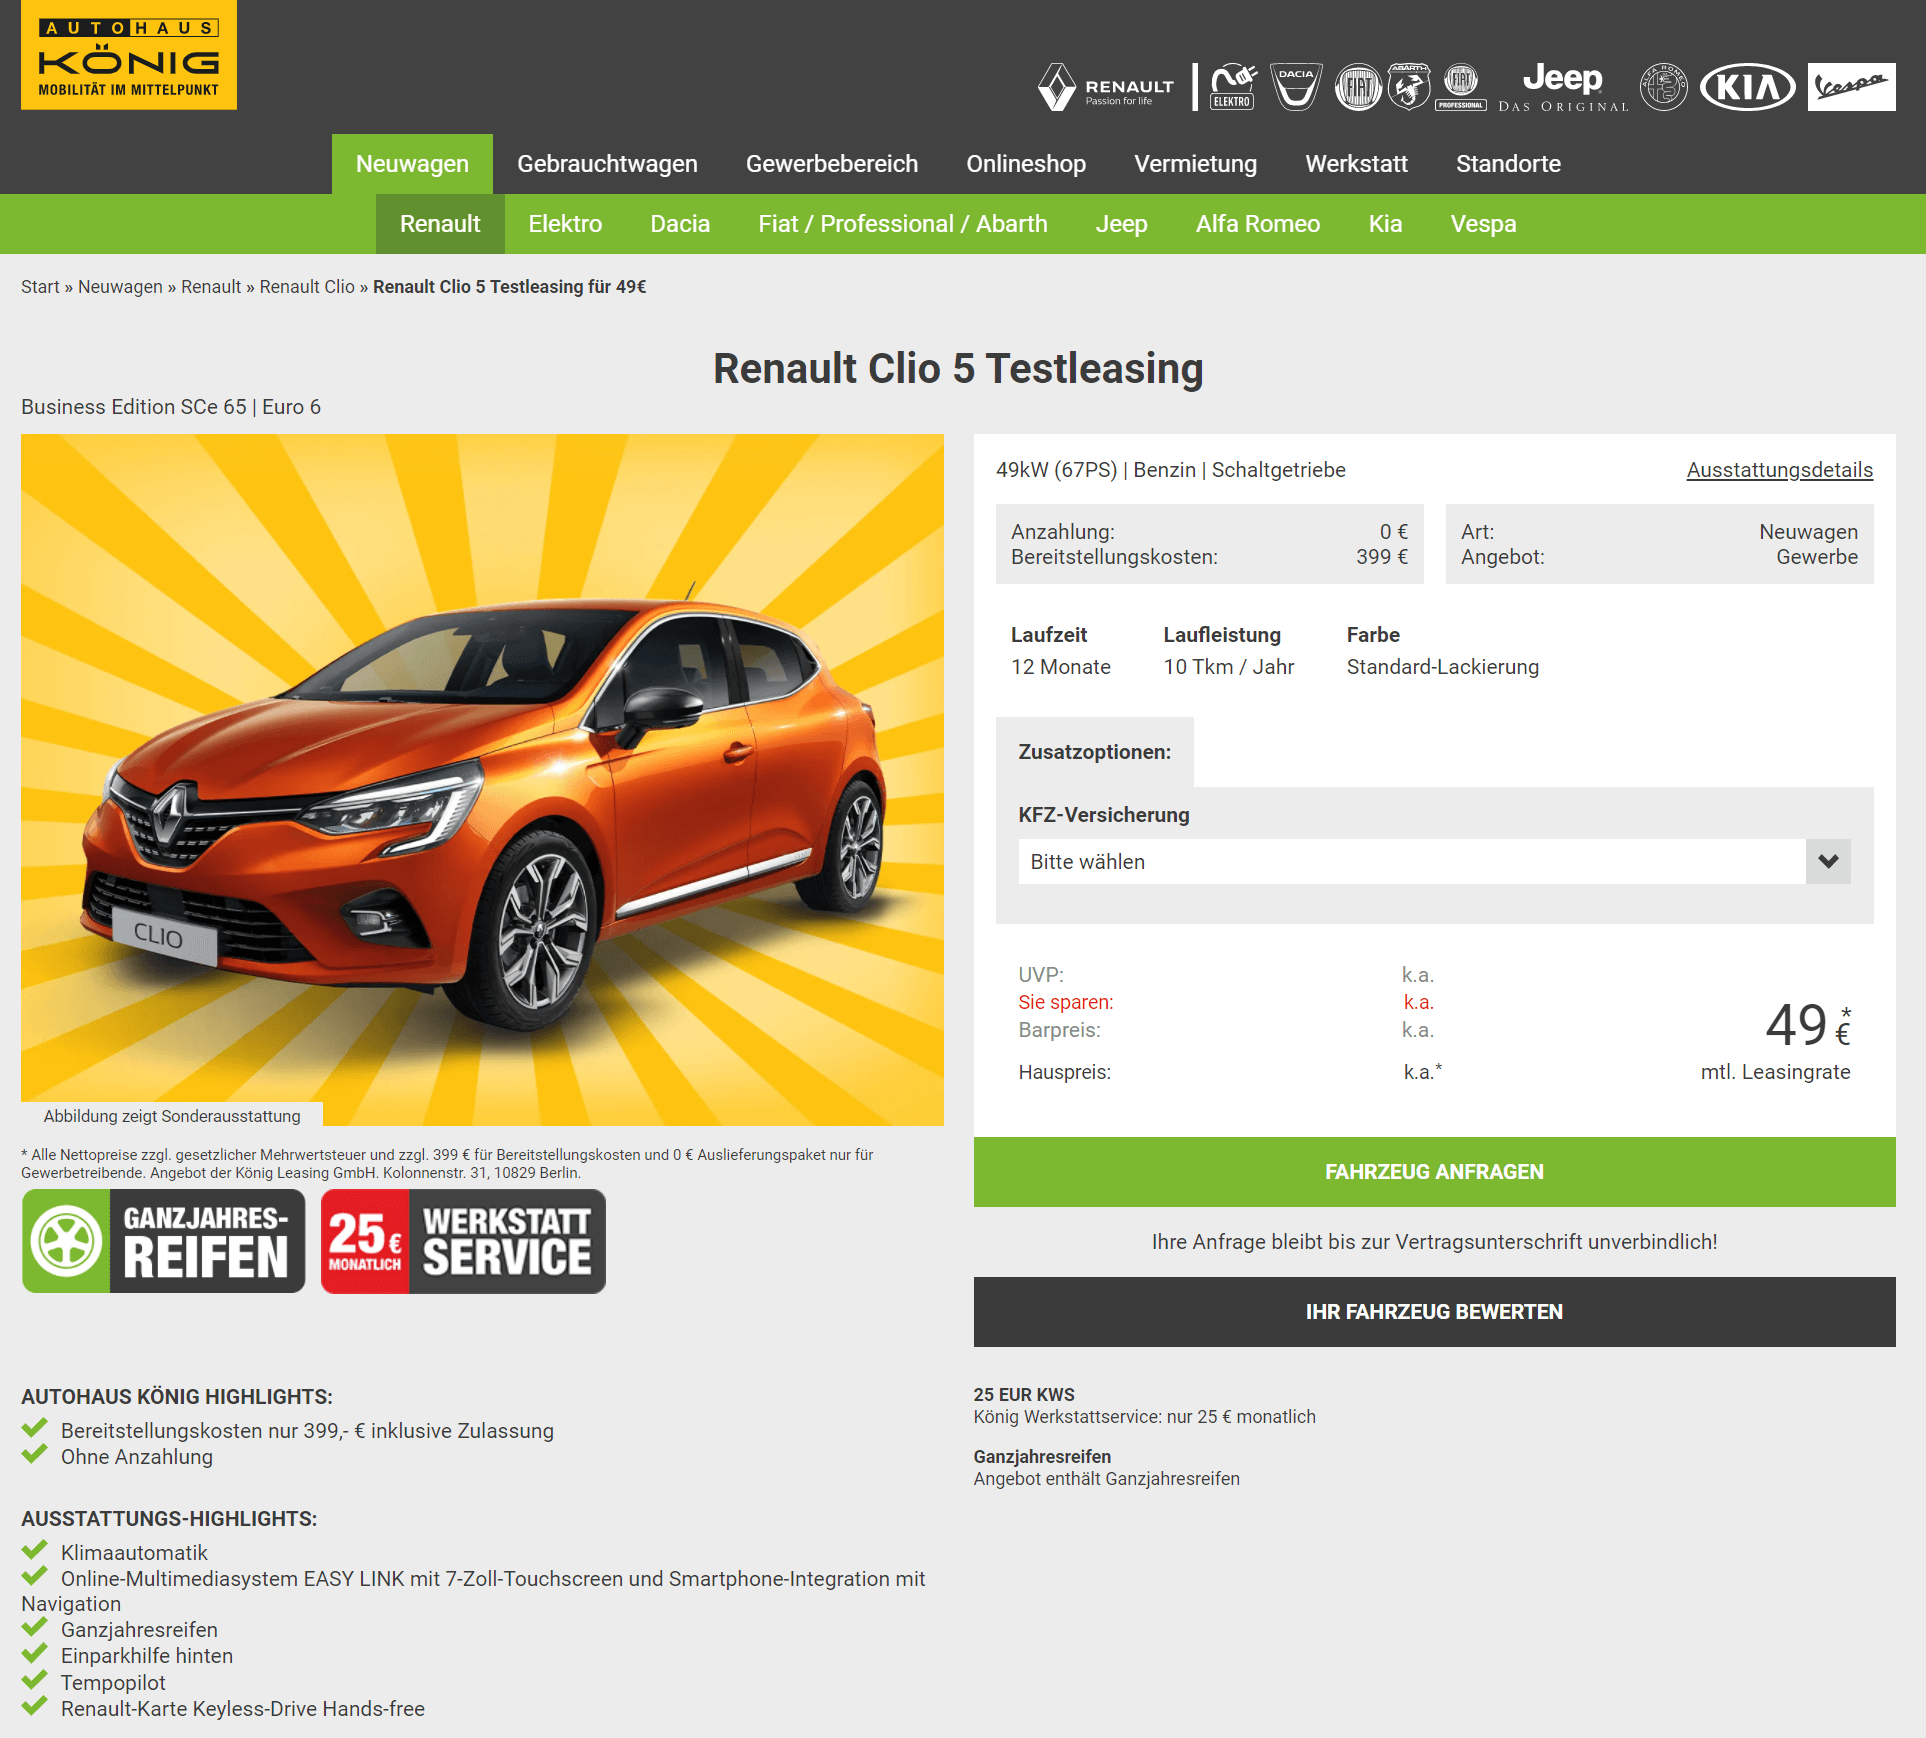
Task: Click the Jeep Das Original logo
Action: [x=1563, y=87]
